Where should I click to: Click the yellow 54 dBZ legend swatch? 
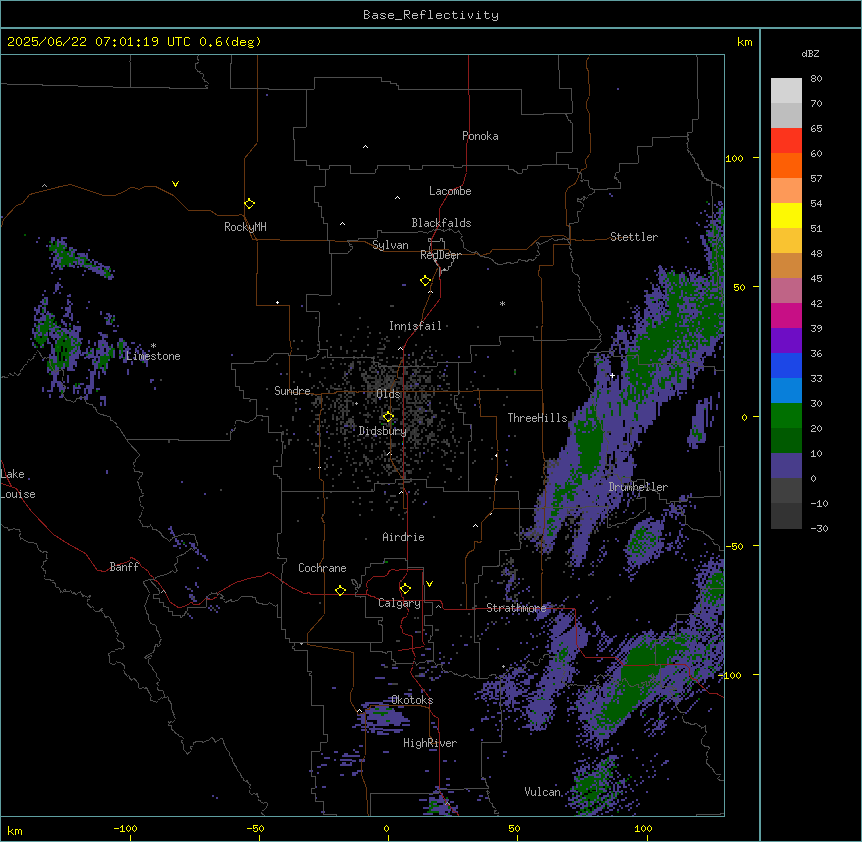[786, 215]
